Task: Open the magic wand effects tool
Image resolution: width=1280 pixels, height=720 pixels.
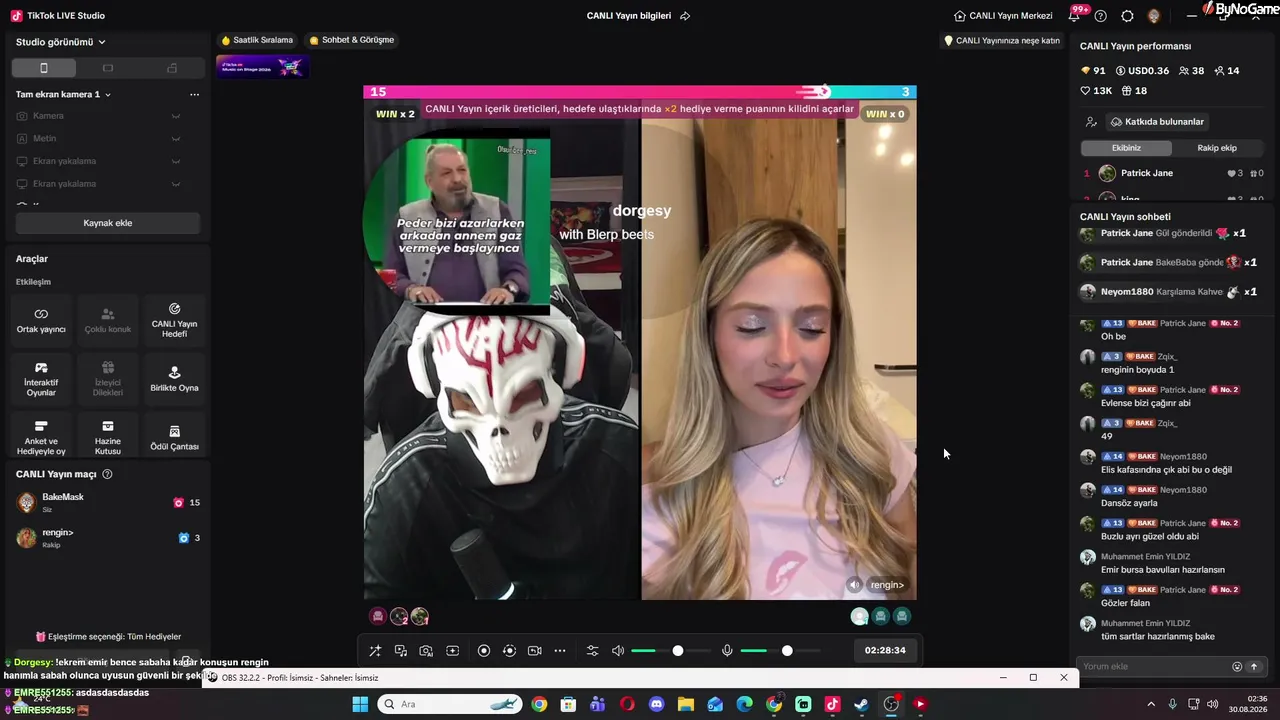Action: (375, 651)
